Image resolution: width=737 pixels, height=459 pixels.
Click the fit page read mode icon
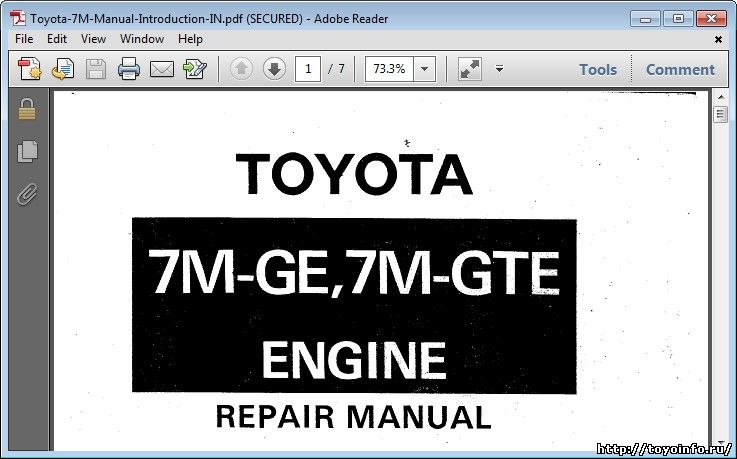(470, 69)
